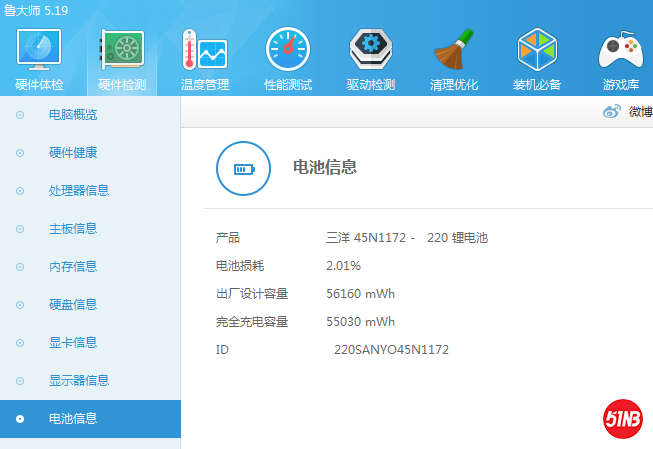Viewport: 653px width, 449px height.
Task: Open 温度管理 thermometer icon
Action: (x=204, y=50)
